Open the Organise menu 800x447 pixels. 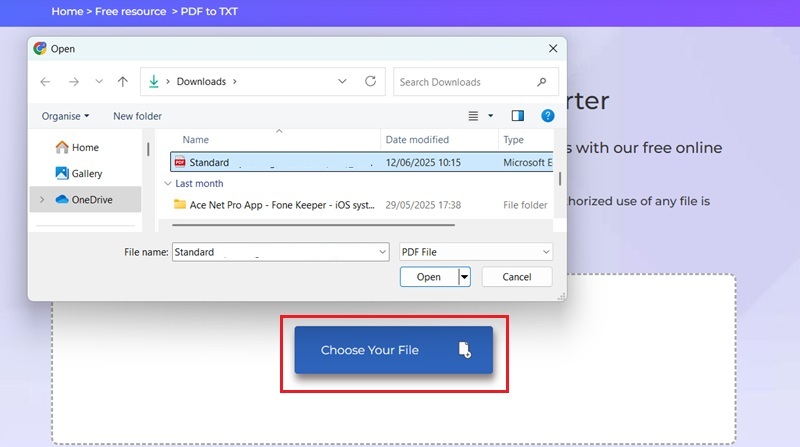[x=65, y=116]
